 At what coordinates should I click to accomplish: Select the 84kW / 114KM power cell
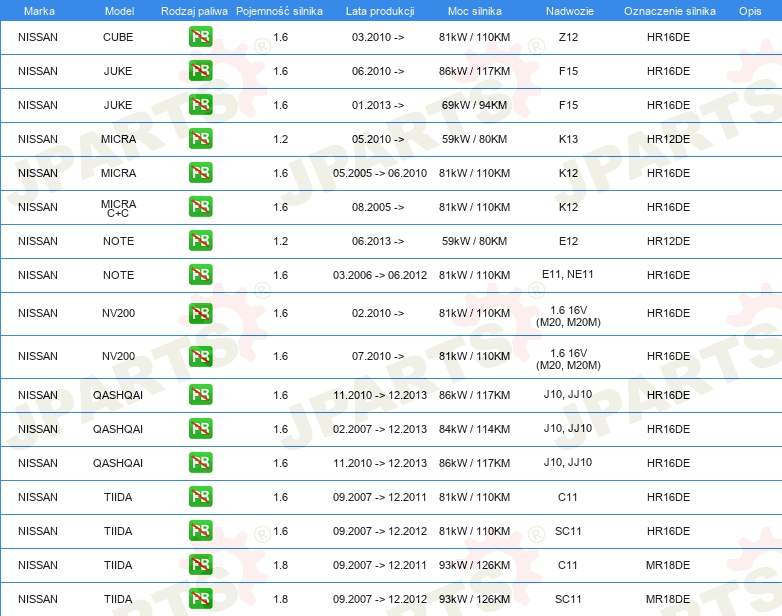[474, 429]
